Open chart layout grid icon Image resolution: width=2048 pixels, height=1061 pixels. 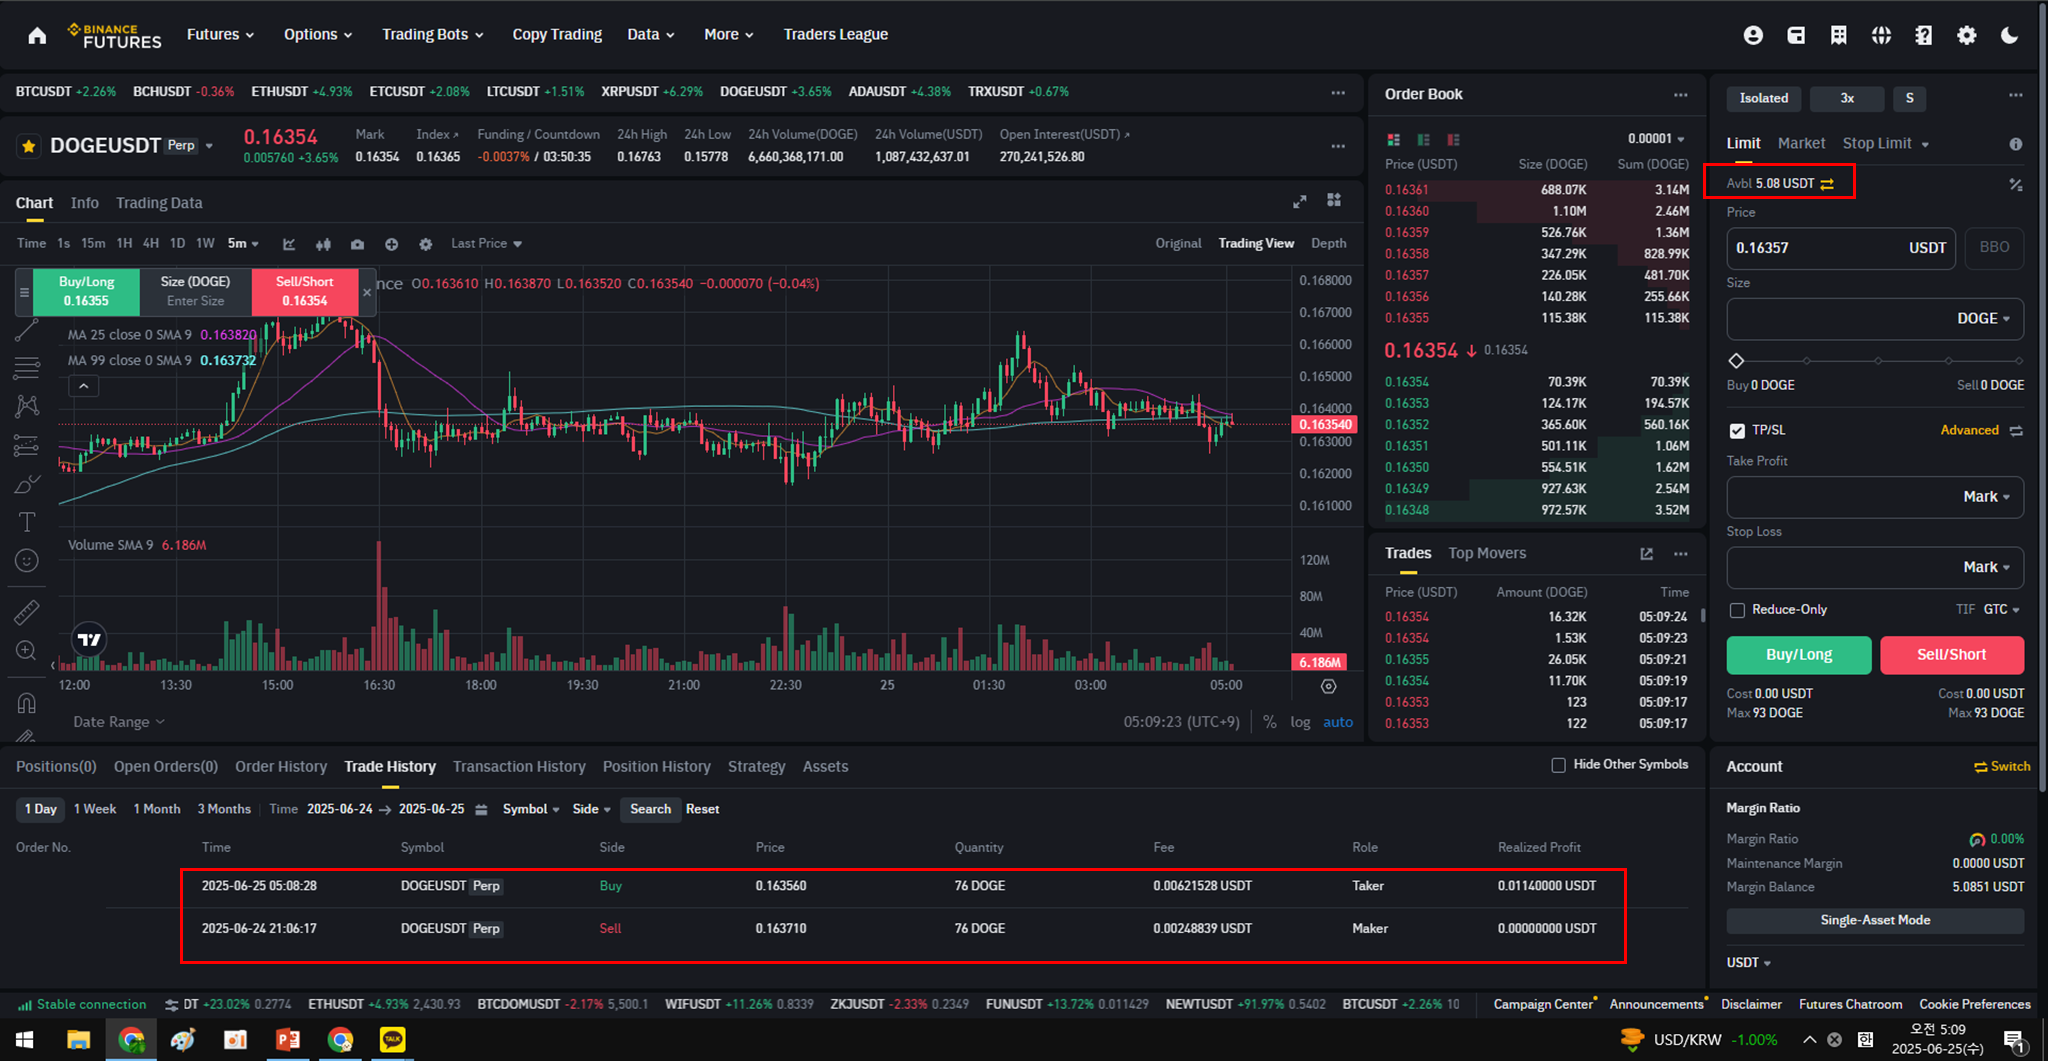click(x=1334, y=200)
